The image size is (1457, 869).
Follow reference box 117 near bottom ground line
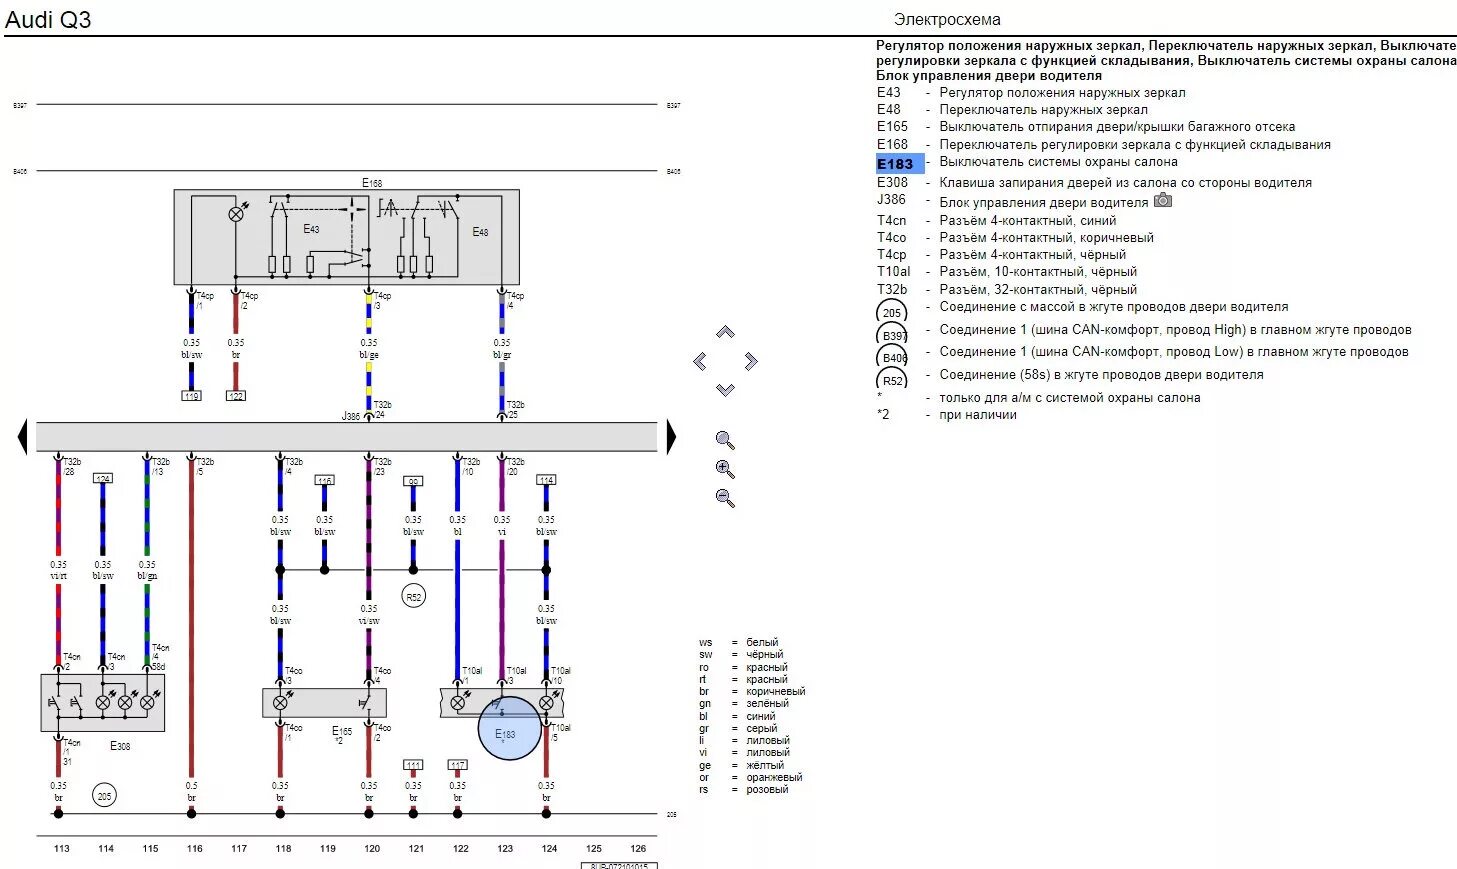pos(457,765)
